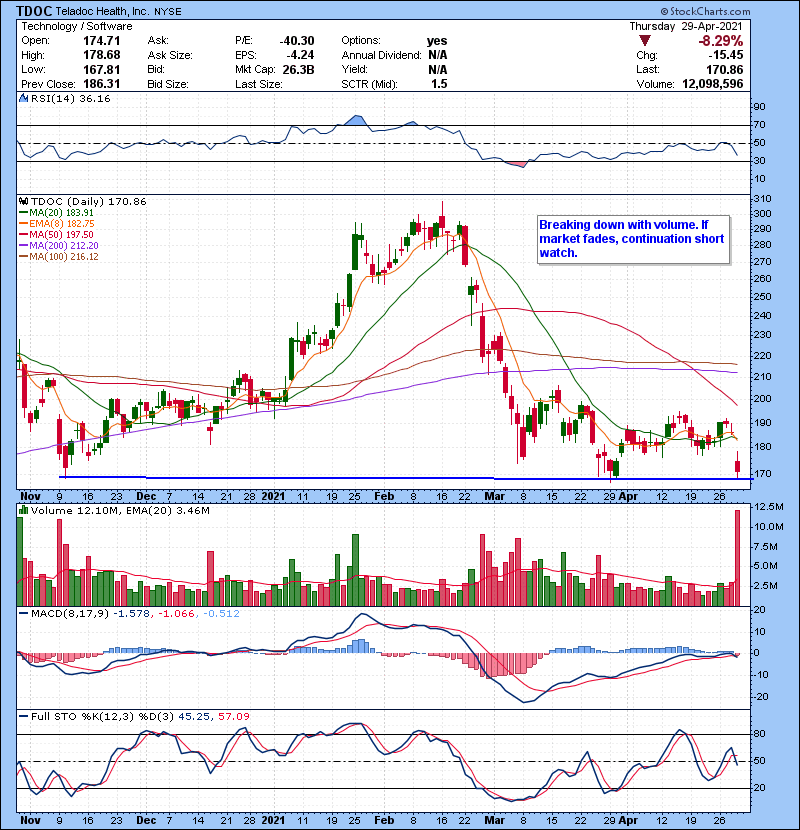Click the Volume 12,098,596 value

[x=713, y=84]
